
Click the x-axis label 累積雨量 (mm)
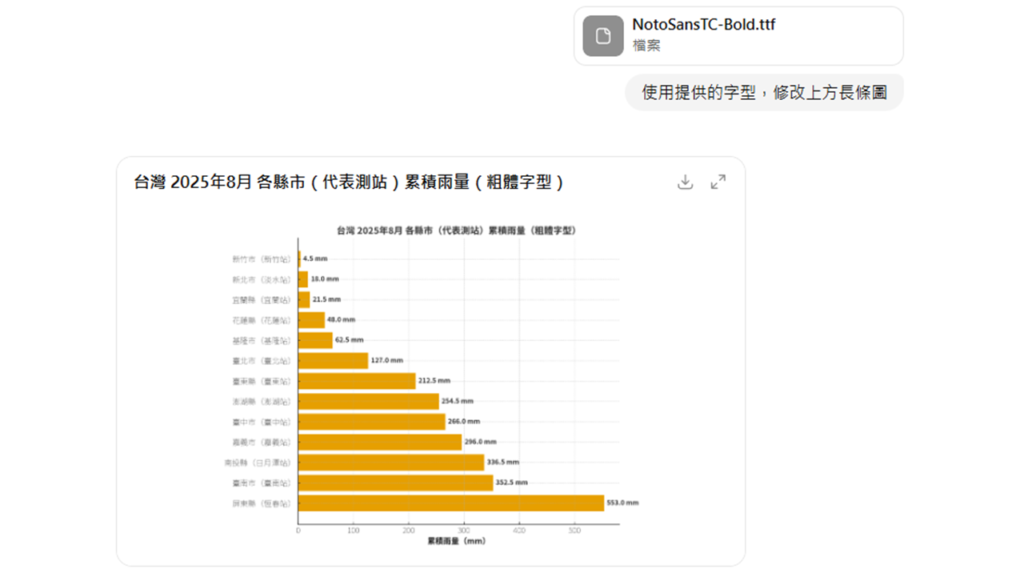coord(456,541)
